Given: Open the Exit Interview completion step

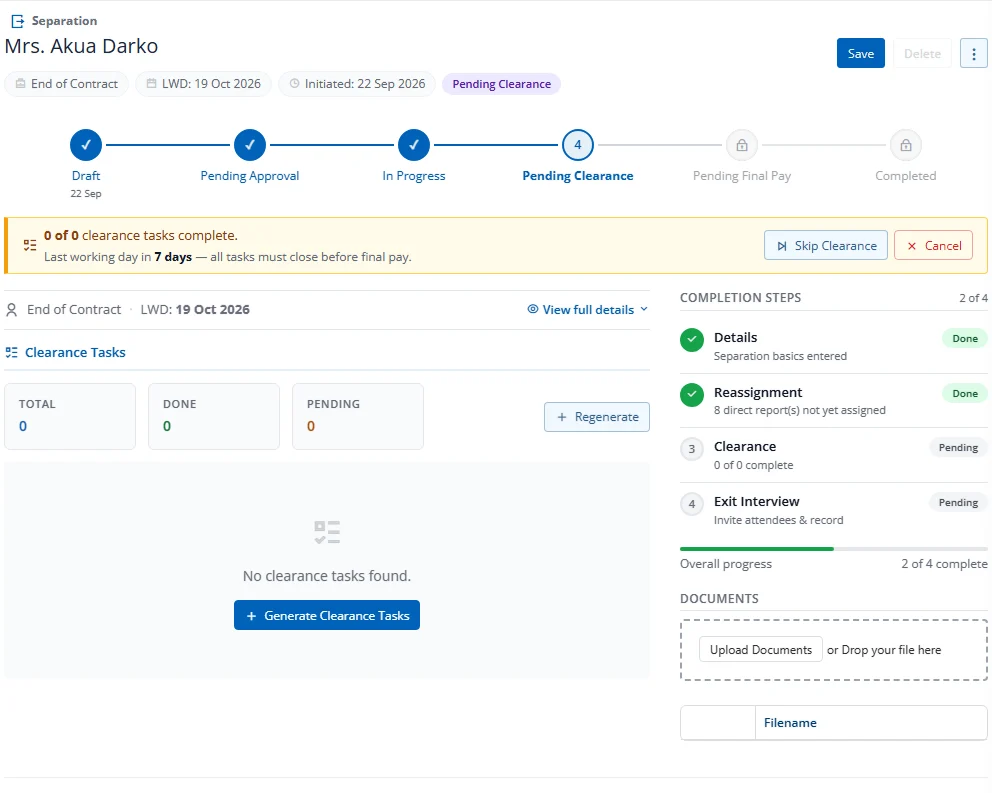Looking at the screenshot, I should pos(833,510).
